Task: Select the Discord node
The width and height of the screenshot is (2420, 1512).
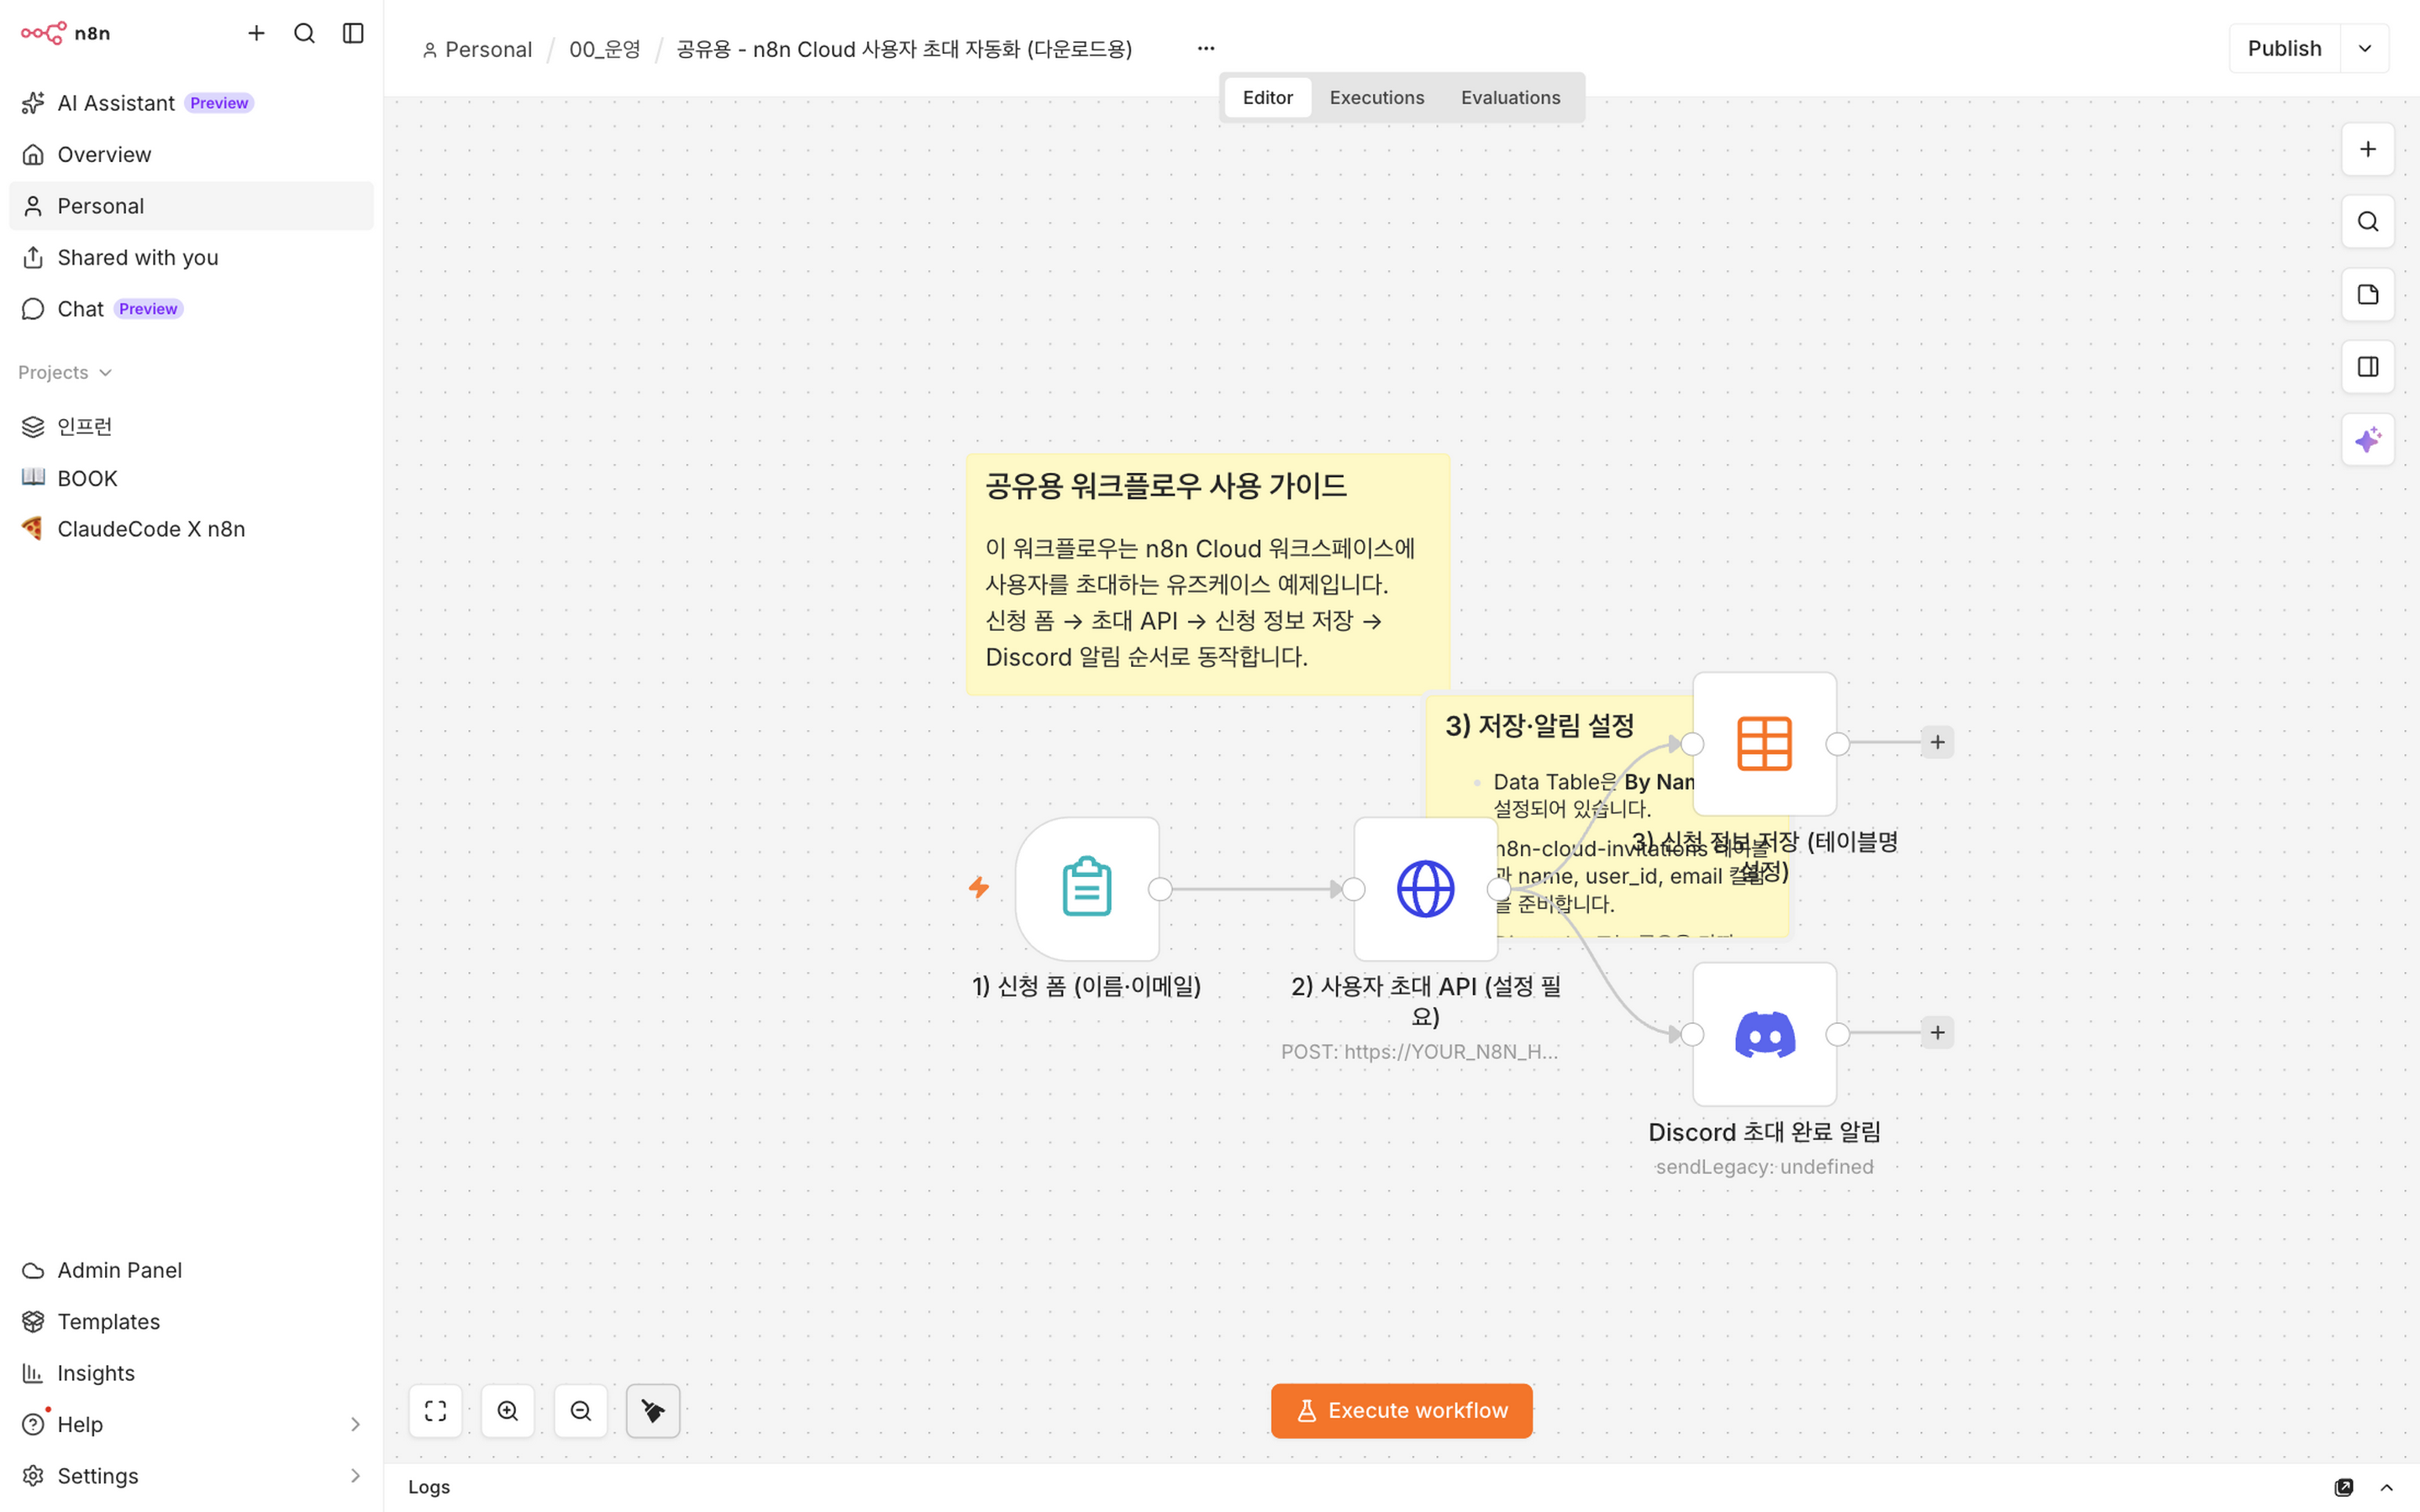Action: point(1764,1034)
